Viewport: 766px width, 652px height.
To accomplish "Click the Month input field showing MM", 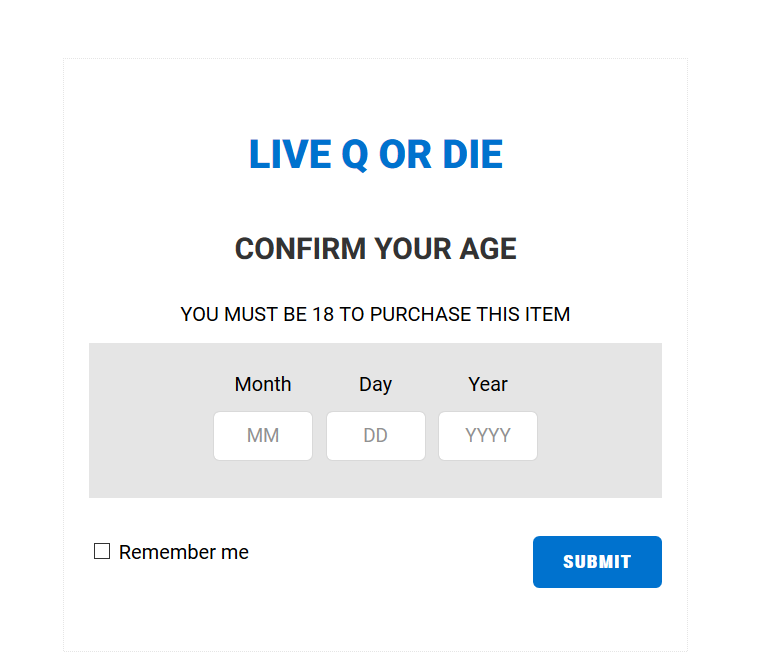I will coord(263,436).
